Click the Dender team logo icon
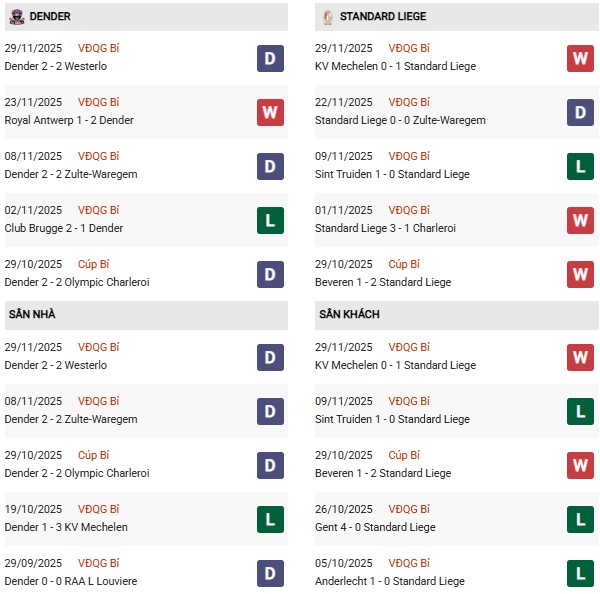The image size is (600, 594). pos(16,17)
